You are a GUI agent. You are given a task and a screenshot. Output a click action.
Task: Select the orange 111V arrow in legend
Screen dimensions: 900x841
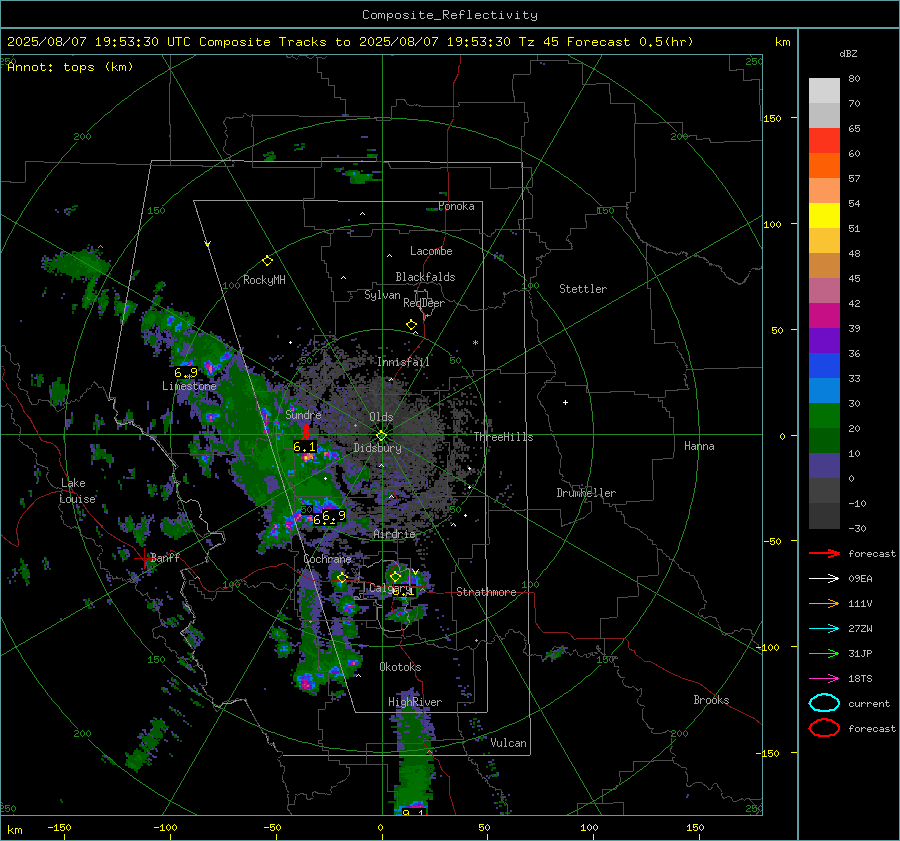click(x=824, y=603)
